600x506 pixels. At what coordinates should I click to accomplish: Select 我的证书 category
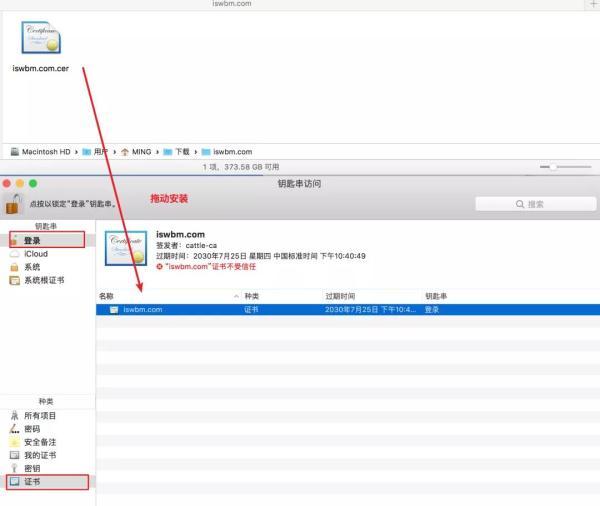tap(47, 455)
